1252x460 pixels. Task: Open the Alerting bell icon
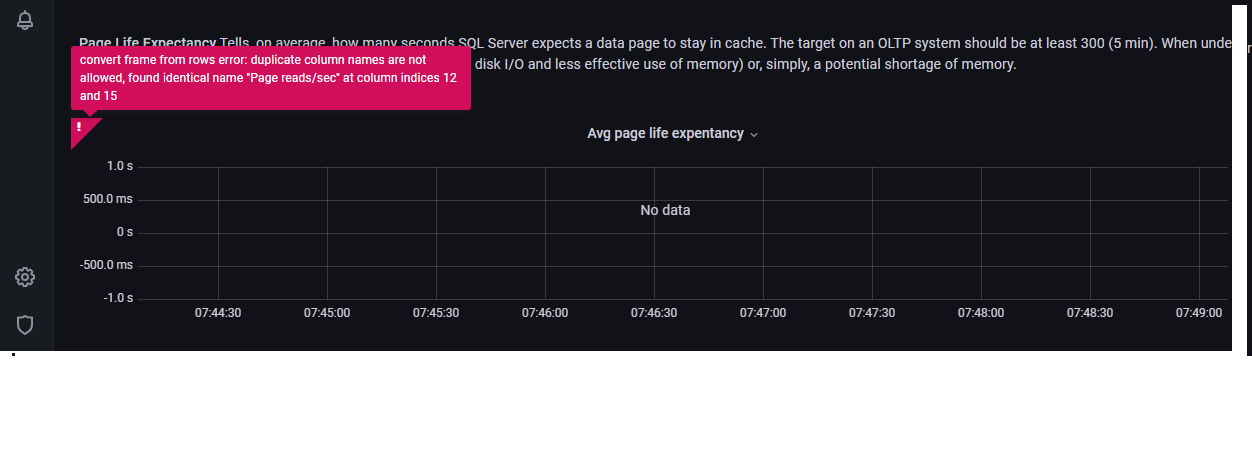tap(26, 20)
